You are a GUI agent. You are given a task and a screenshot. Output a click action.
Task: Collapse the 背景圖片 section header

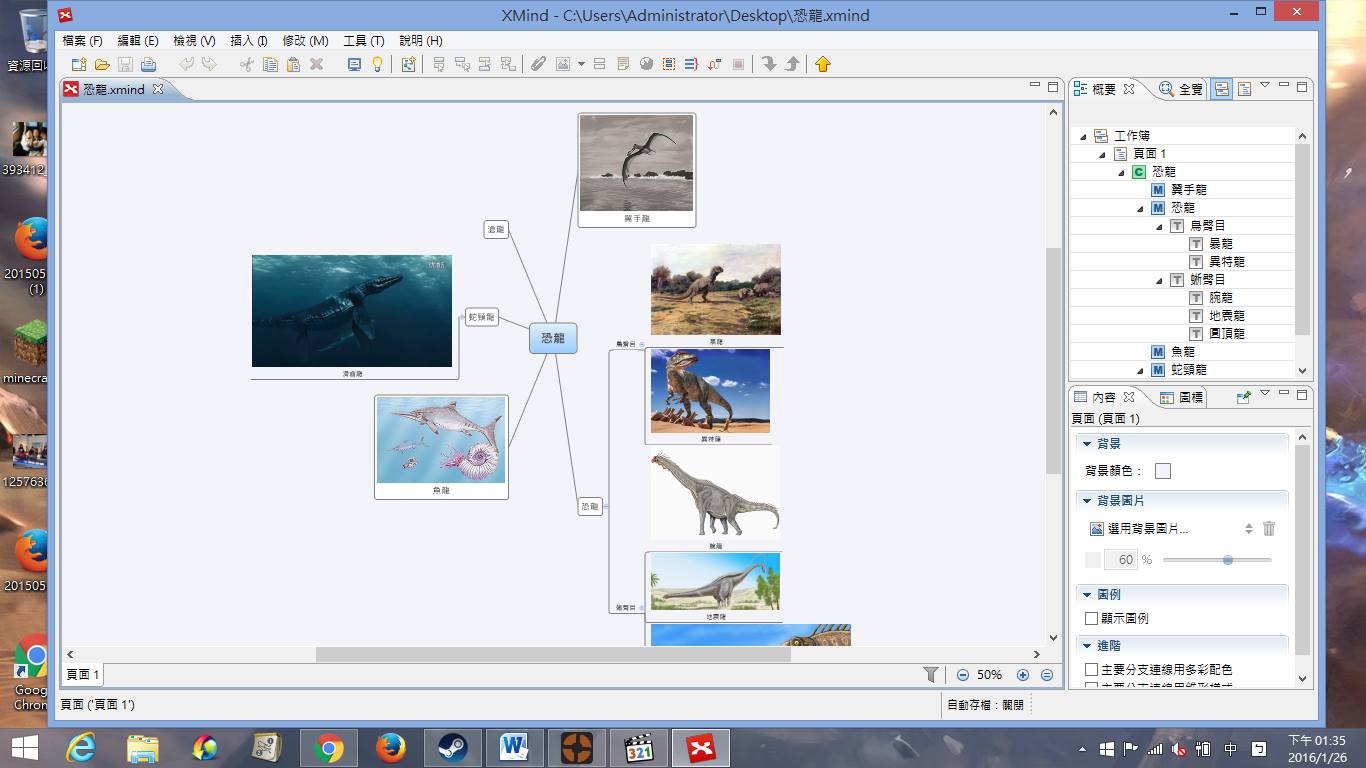pos(1087,500)
